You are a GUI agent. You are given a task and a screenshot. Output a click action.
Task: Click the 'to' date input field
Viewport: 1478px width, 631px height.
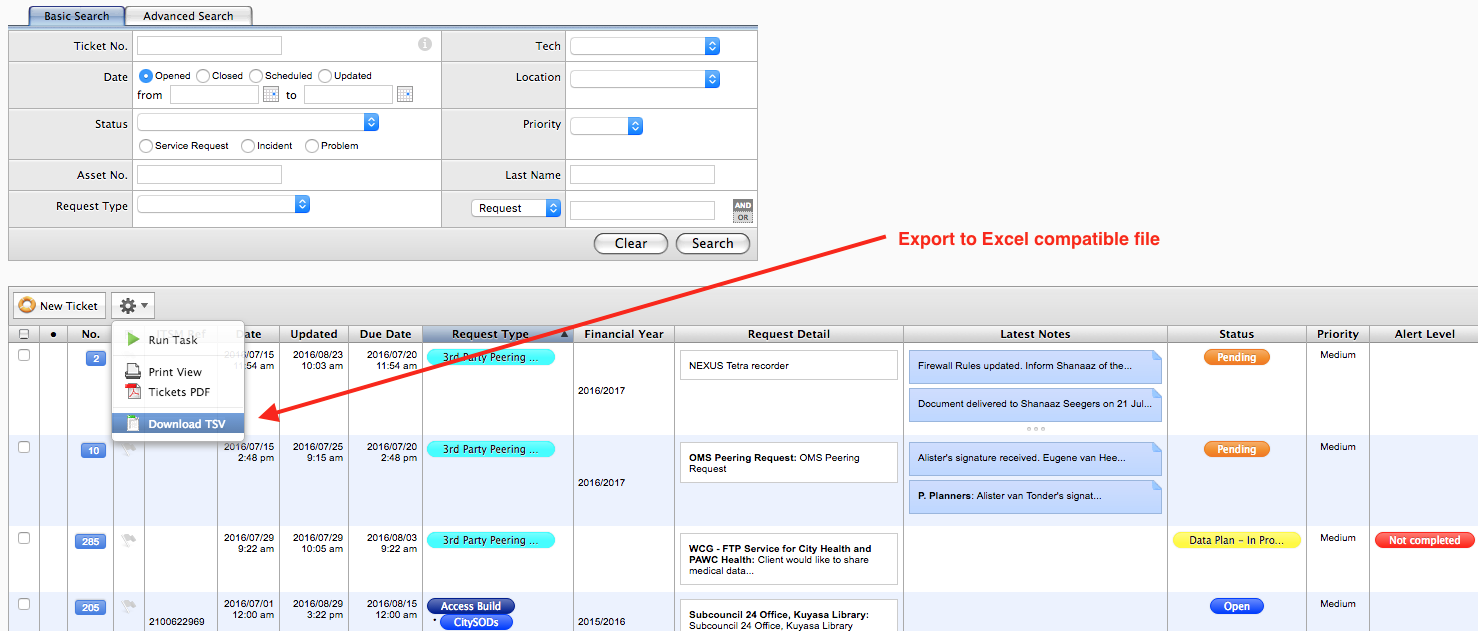[348, 94]
